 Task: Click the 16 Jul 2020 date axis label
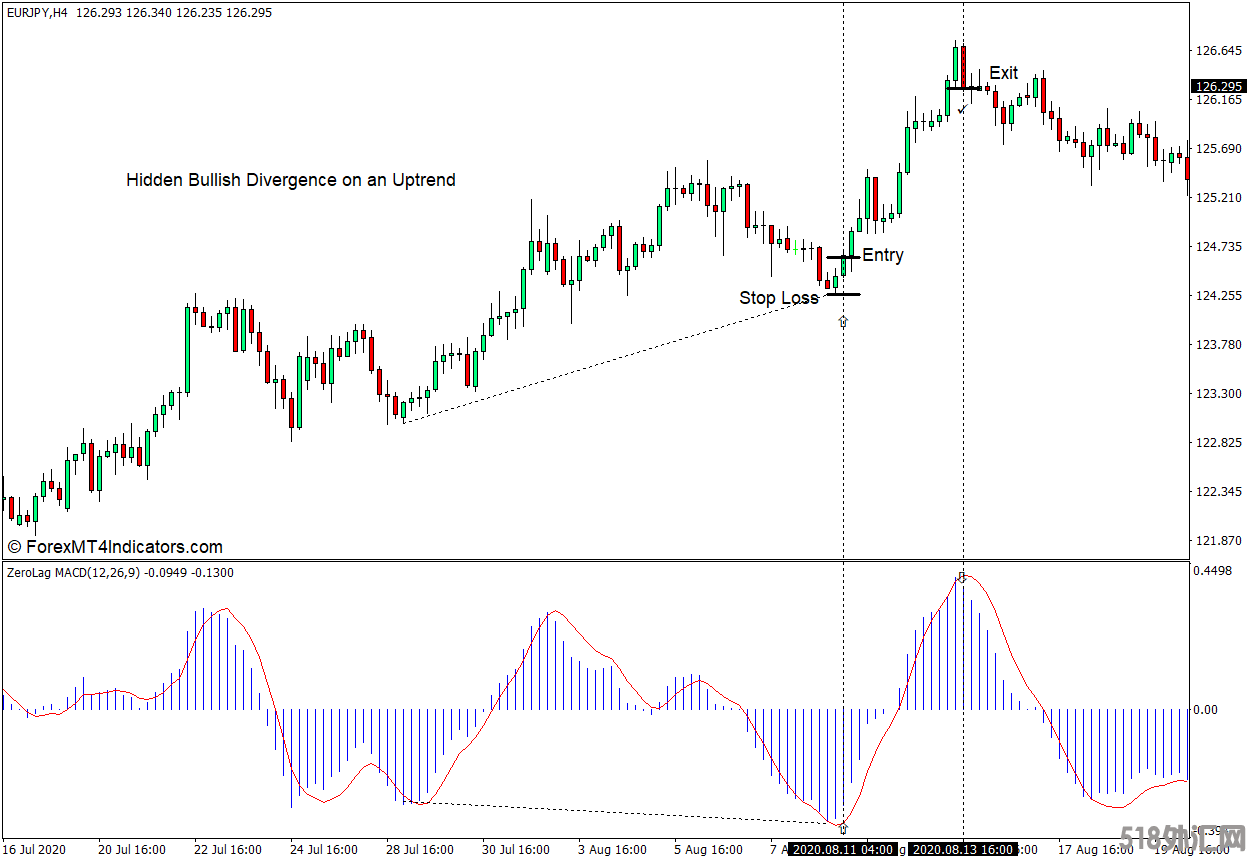click(x=34, y=850)
